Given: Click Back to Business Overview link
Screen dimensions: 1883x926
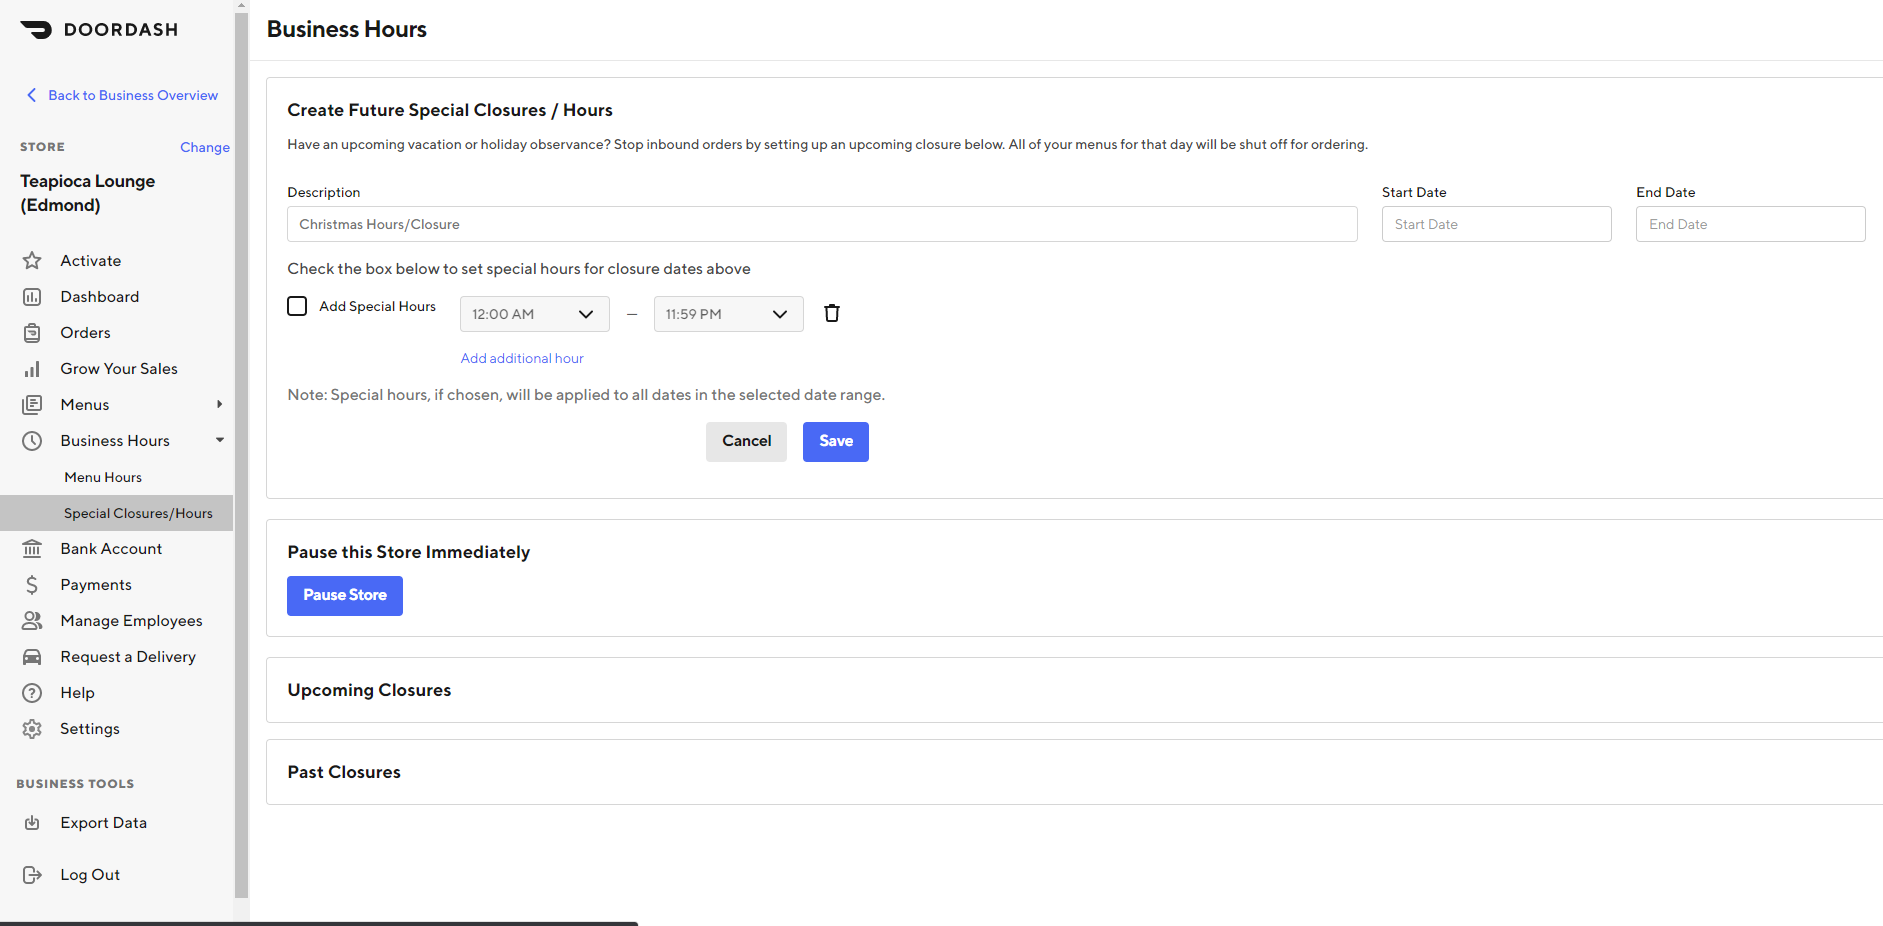Looking at the screenshot, I should pos(133,95).
